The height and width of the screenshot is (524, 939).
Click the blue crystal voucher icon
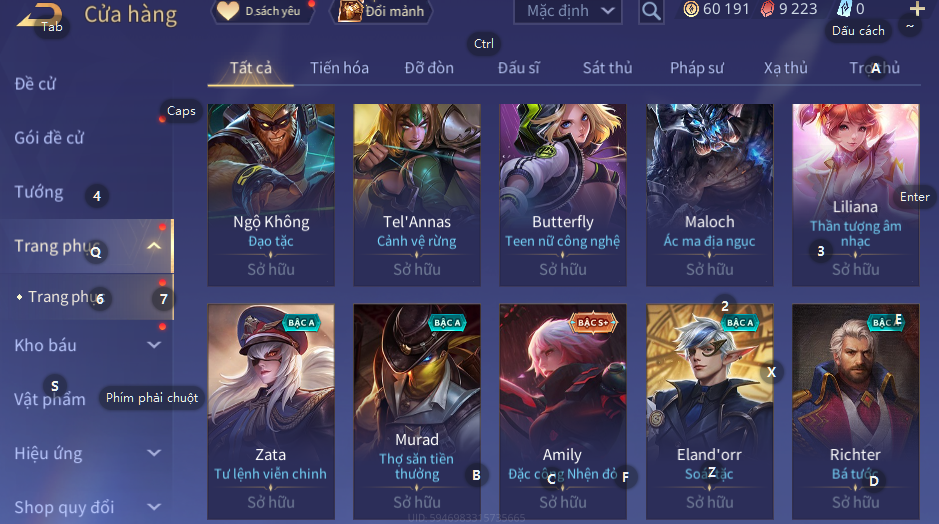coord(844,8)
